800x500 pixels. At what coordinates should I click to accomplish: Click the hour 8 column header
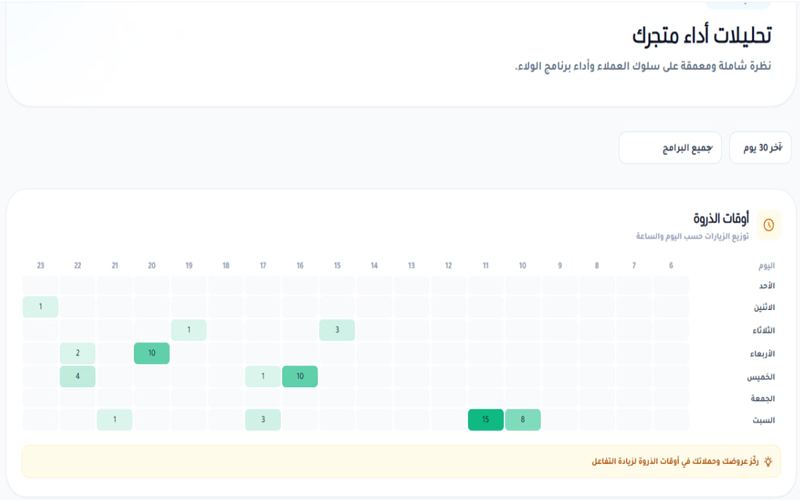(x=597, y=265)
